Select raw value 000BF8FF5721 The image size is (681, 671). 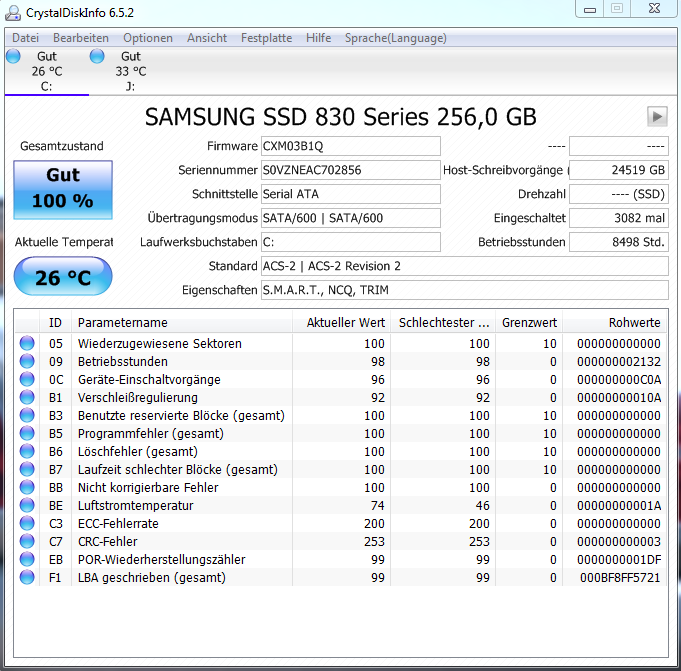click(x=620, y=578)
